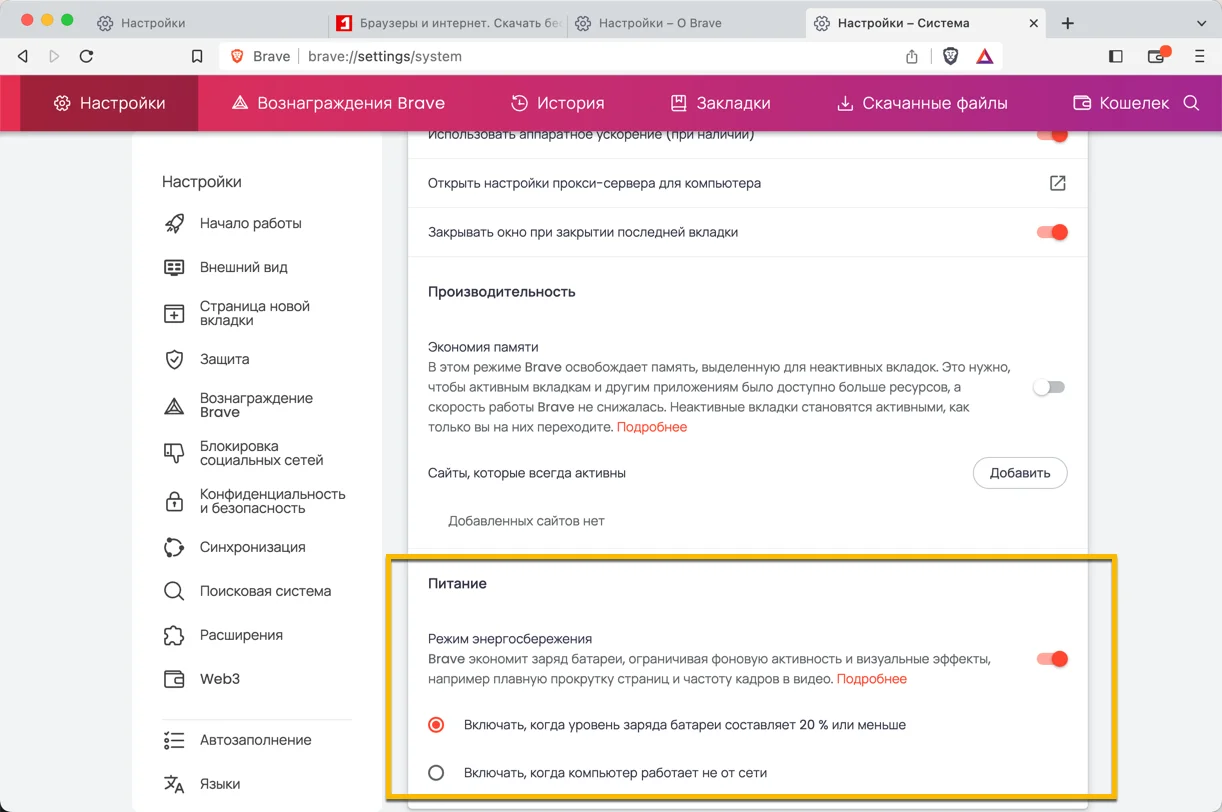Click the search icon in settings header
Image resolution: width=1222 pixels, height=812 pixels.
[x=1191, y=103]
